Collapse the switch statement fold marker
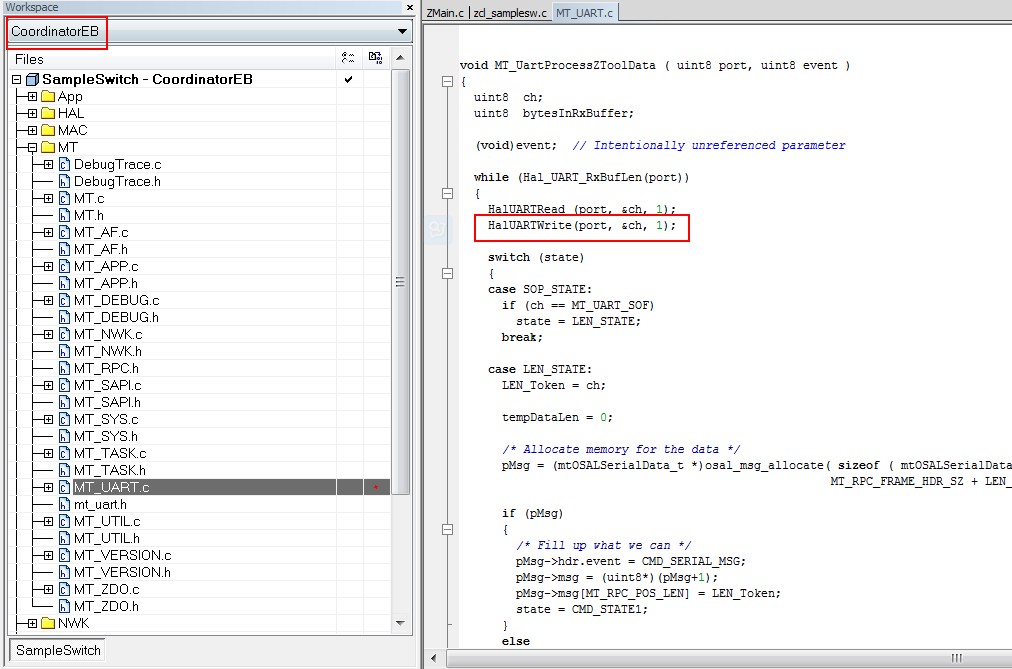This screenshot has width=1012, height=669. (x=447, y=273)
